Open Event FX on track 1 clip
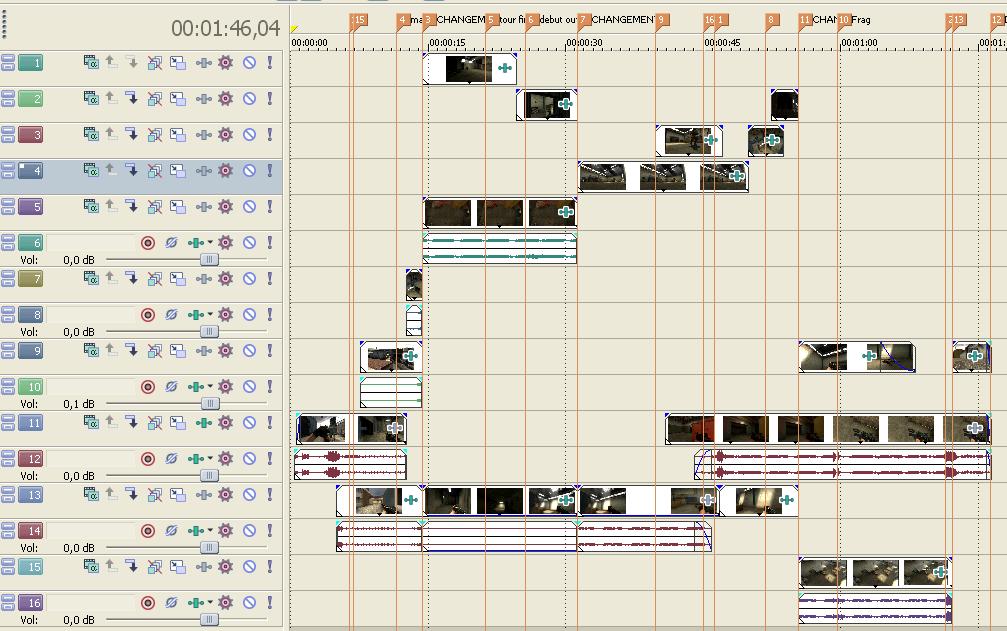 pyautogui.click(x=505, y=67)
